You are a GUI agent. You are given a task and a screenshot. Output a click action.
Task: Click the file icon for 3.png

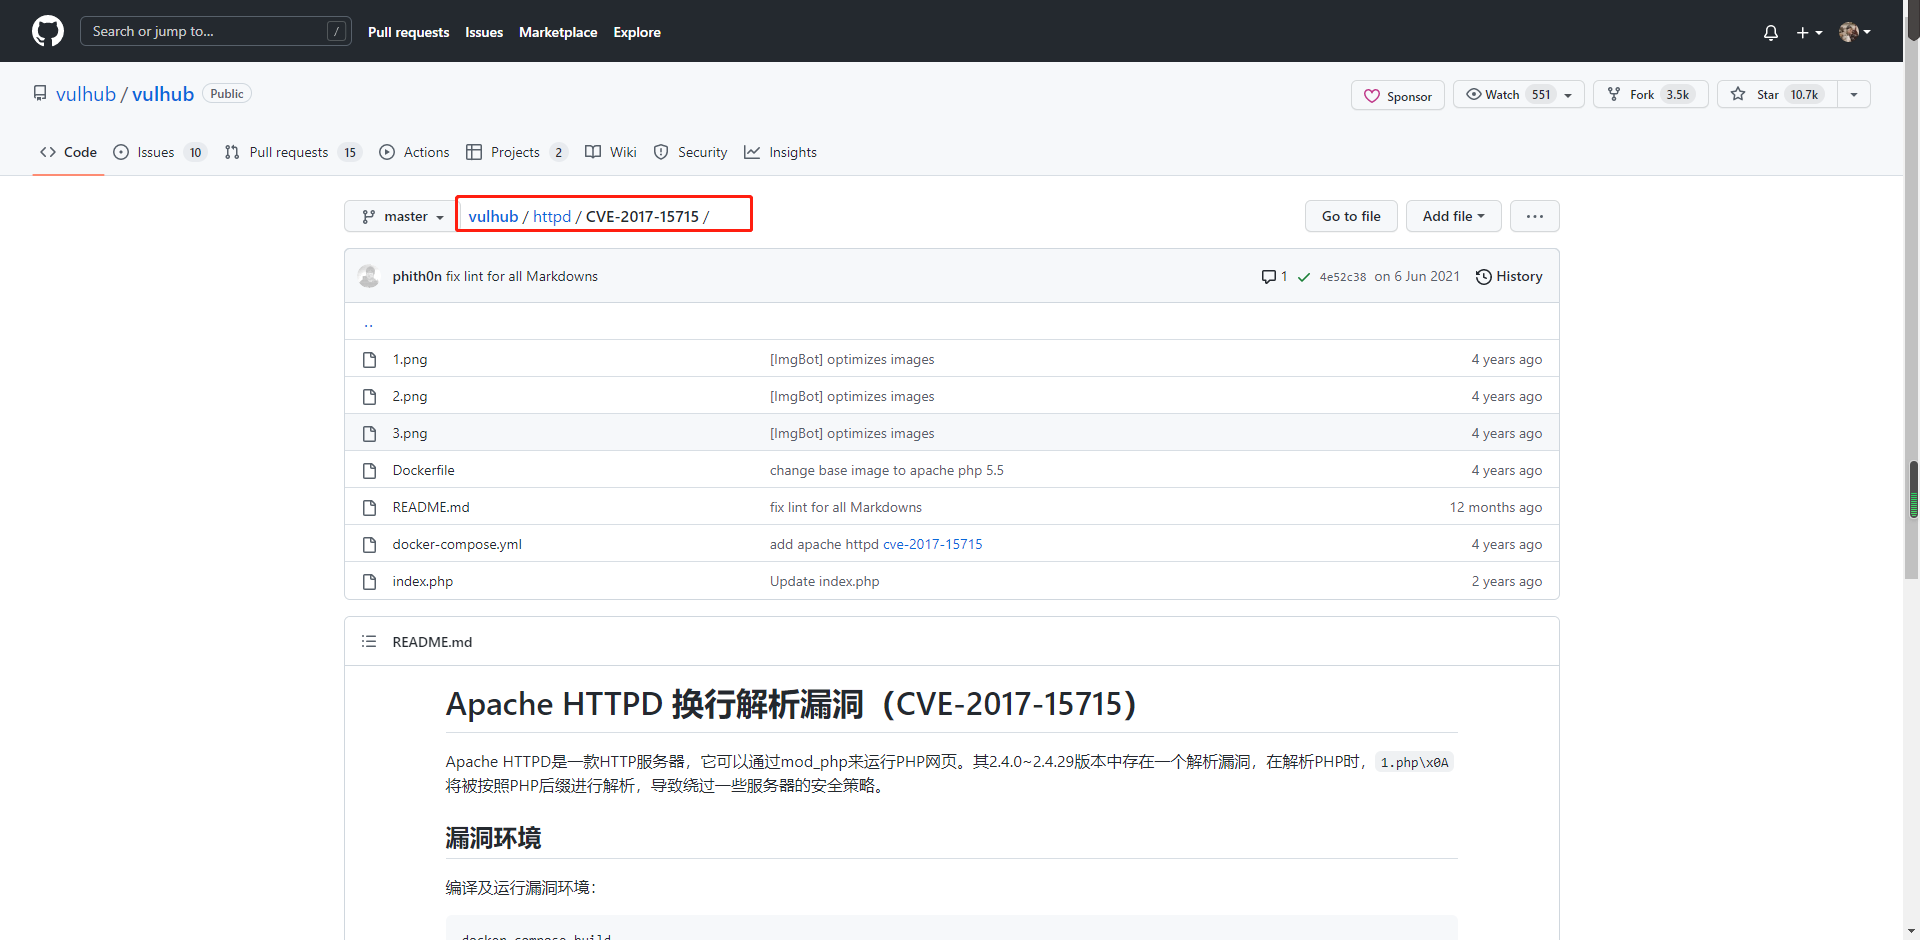pos(369,433)
